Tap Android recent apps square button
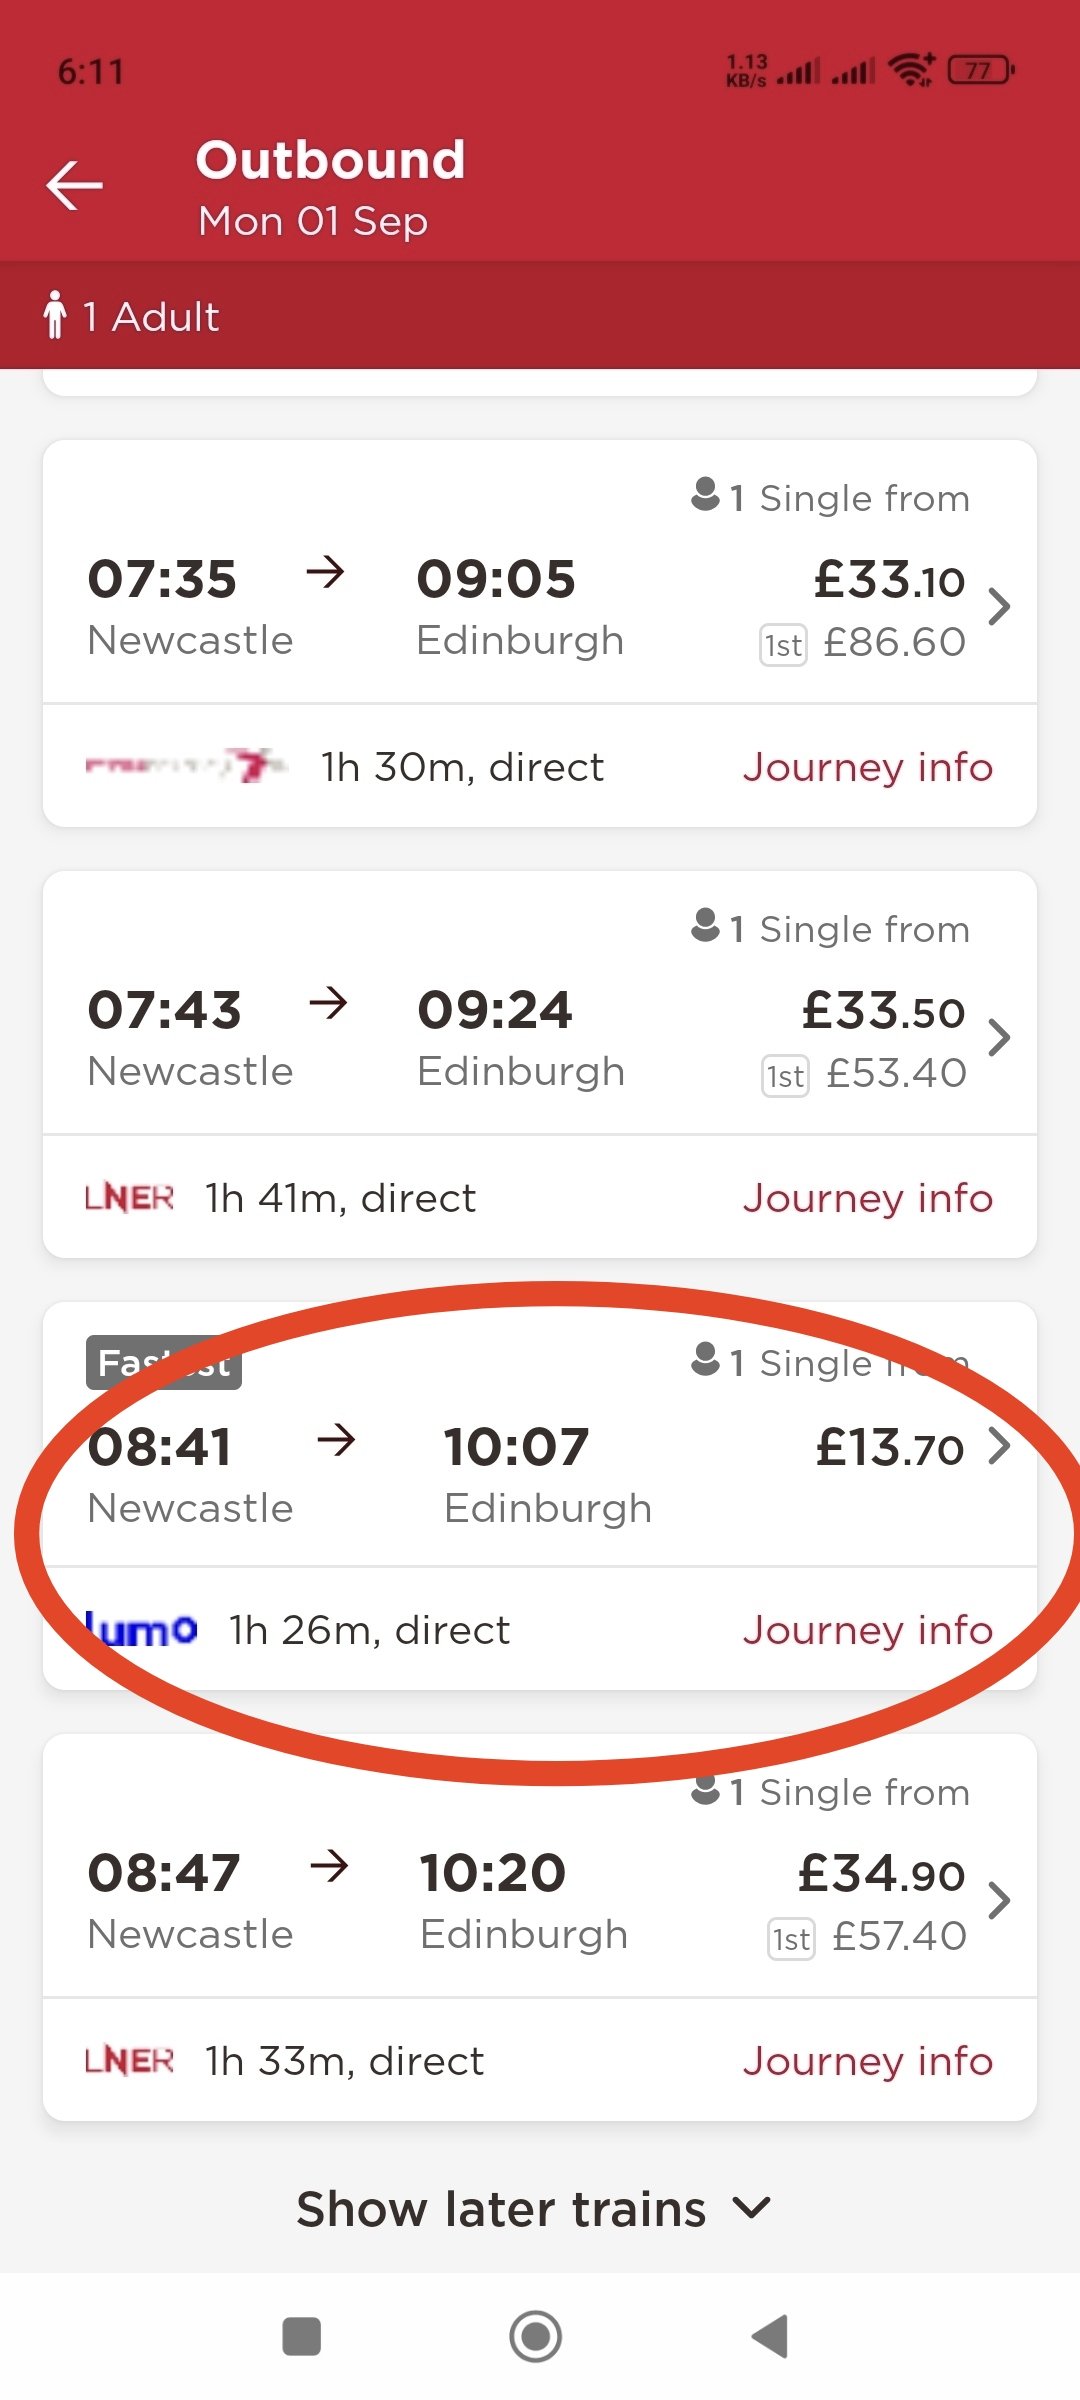Viewport: 1080px width, 2400px height. point(302,2337)
